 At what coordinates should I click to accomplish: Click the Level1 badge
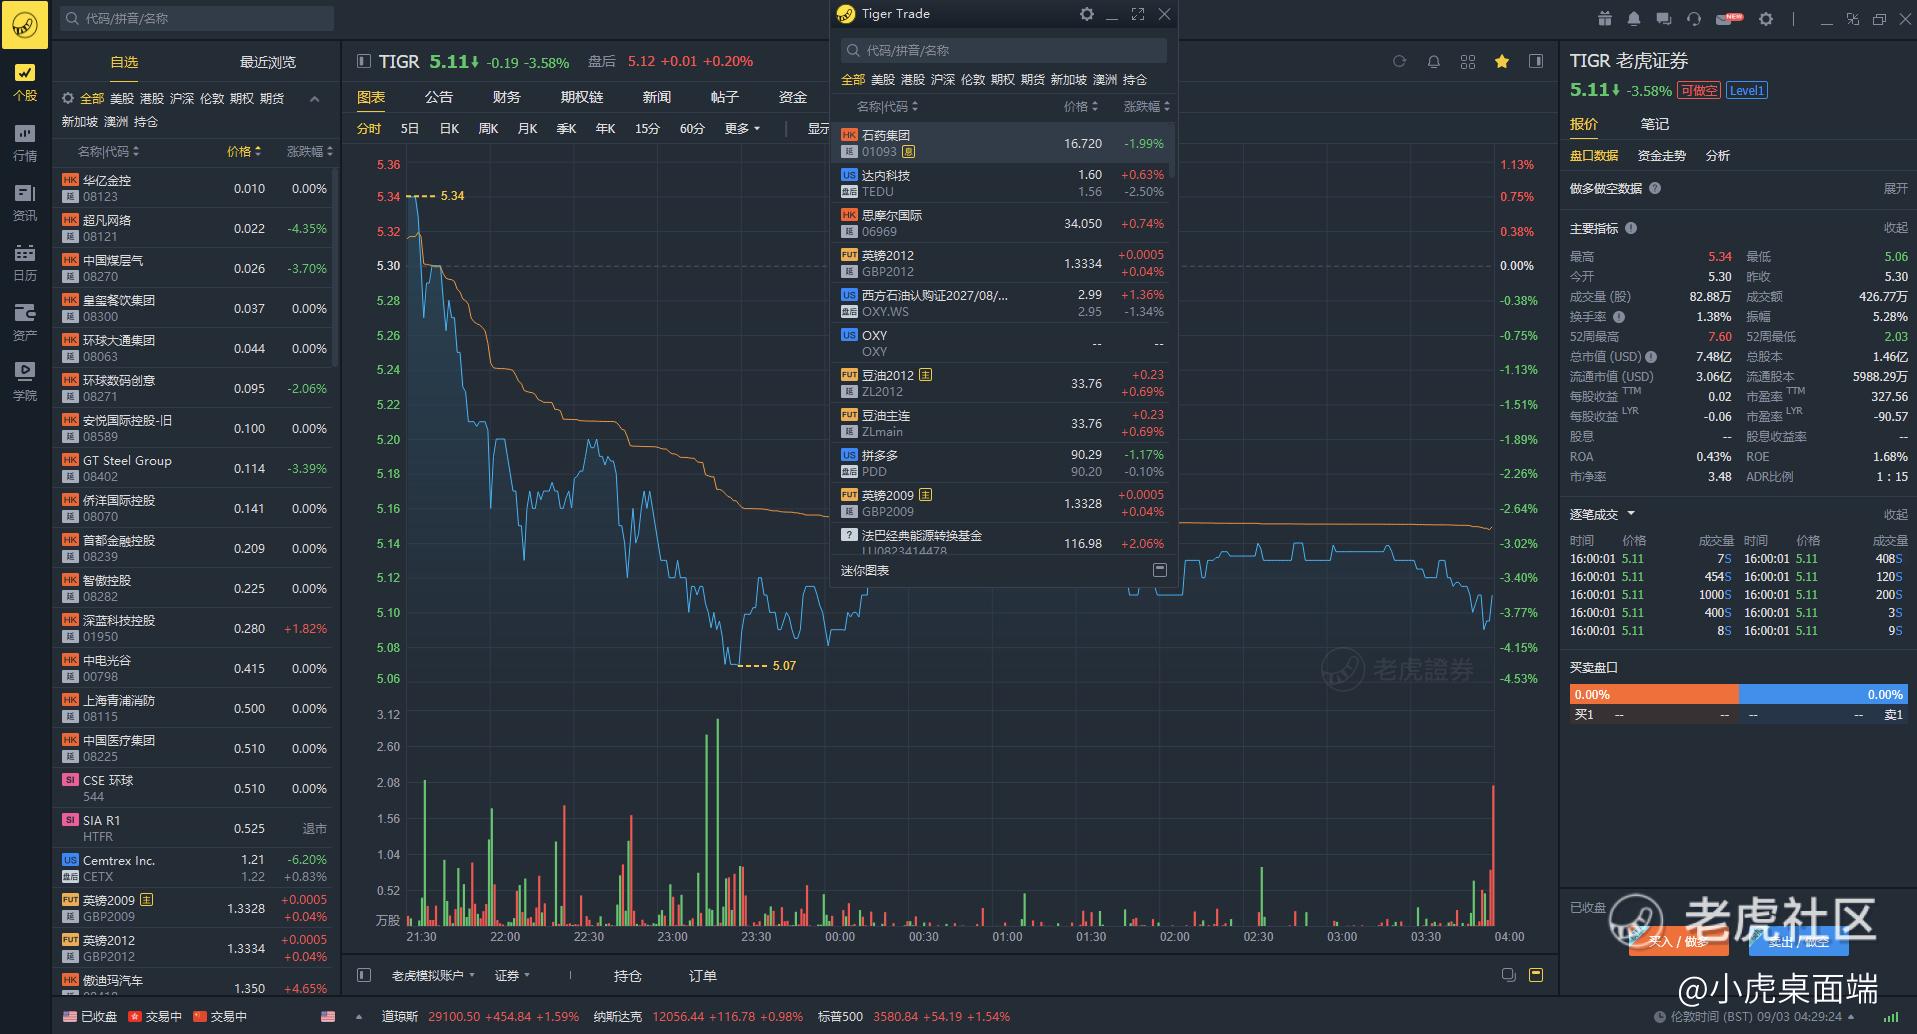(1747, 90)
